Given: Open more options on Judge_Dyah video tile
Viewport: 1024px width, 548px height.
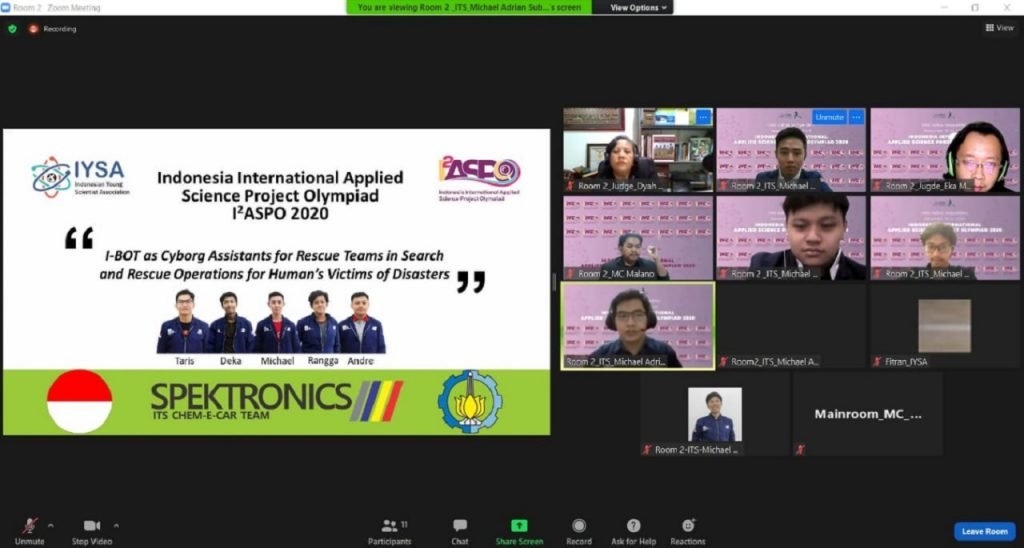Looking at the screenshot, I should 703,117.
